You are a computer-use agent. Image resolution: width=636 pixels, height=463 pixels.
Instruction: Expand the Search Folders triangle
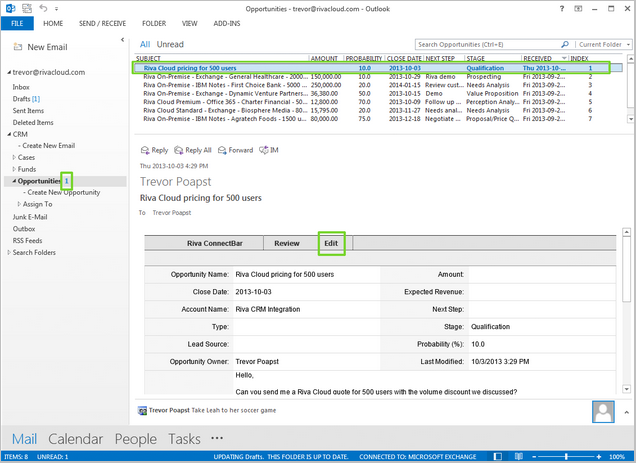pos(9,252)
